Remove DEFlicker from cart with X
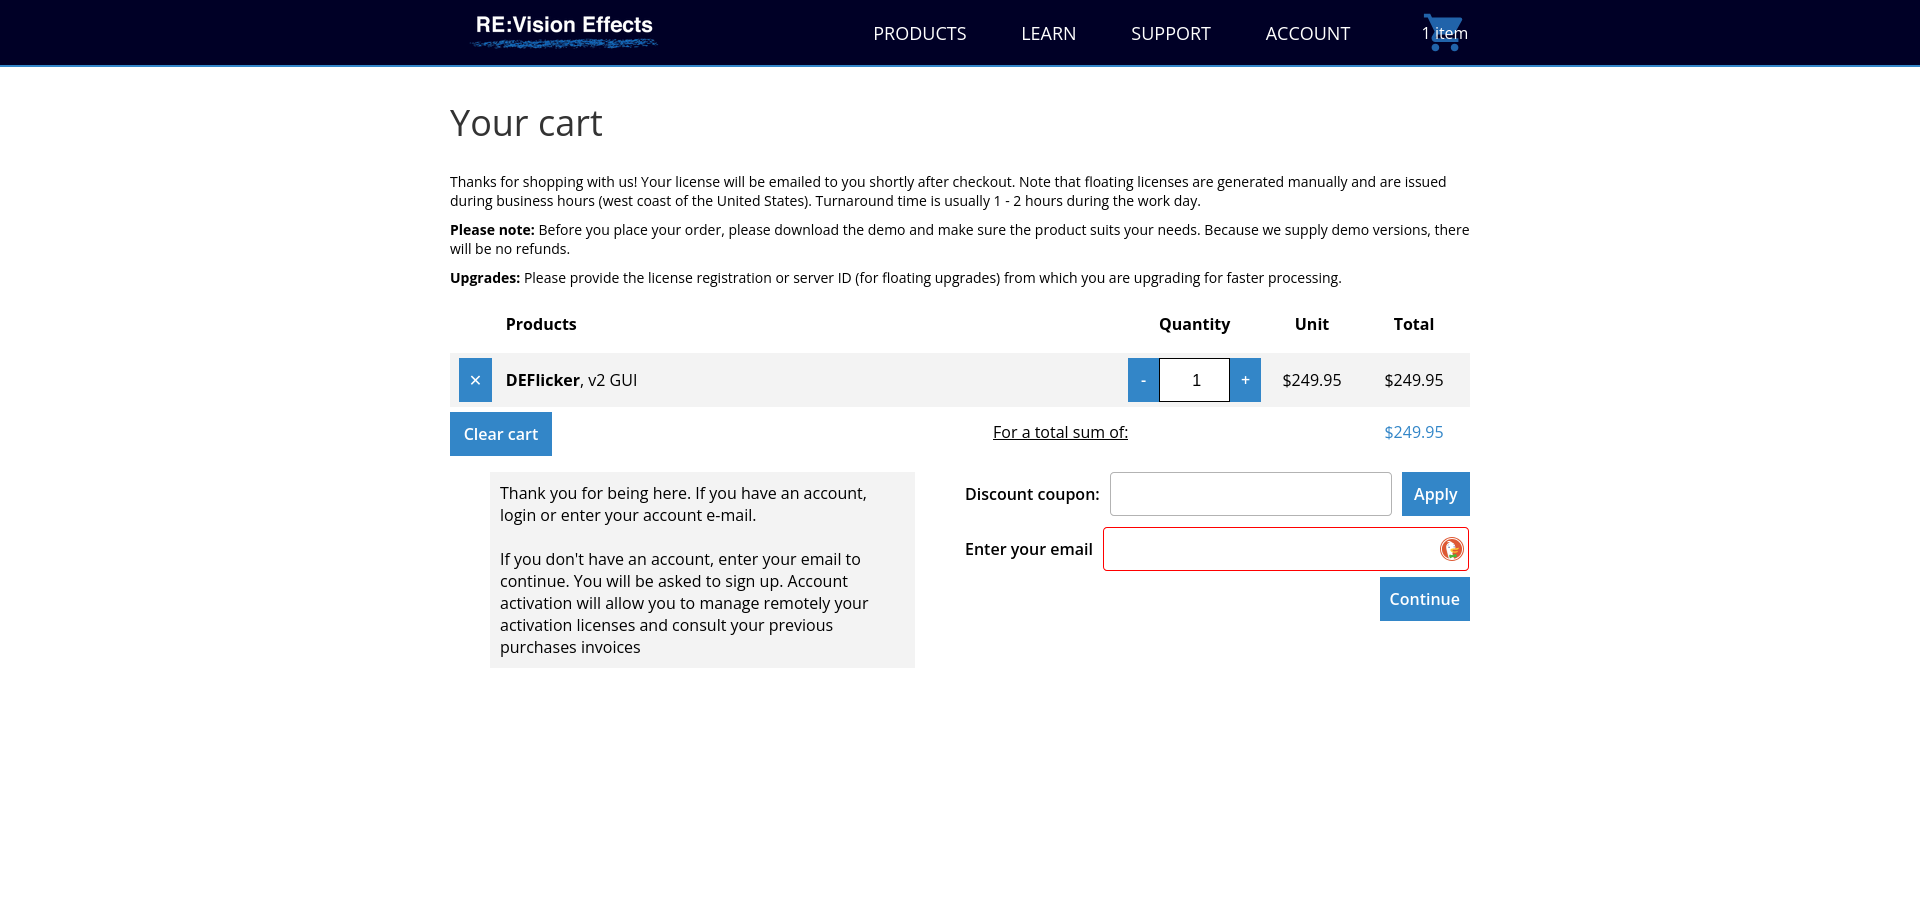This screenshot has width=1920, height=923. (x=475, y=380)
